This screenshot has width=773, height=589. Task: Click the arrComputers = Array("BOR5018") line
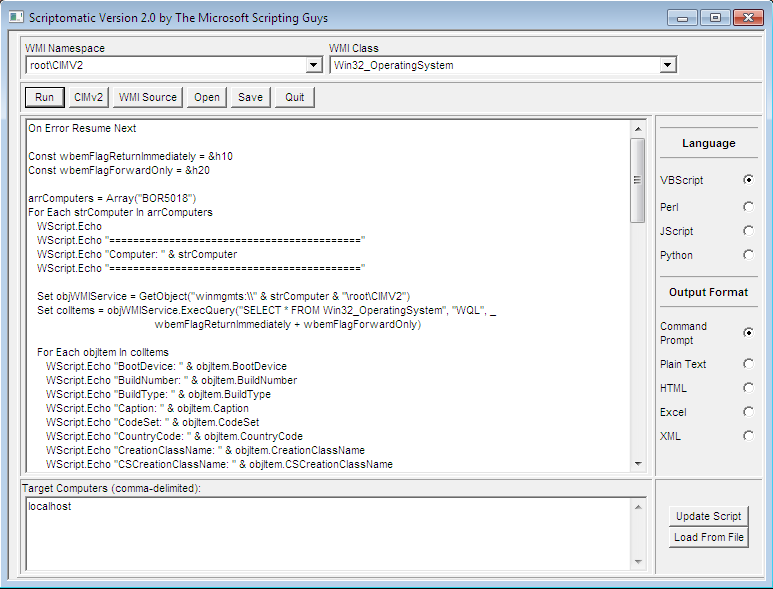click(x=112, y=198)
